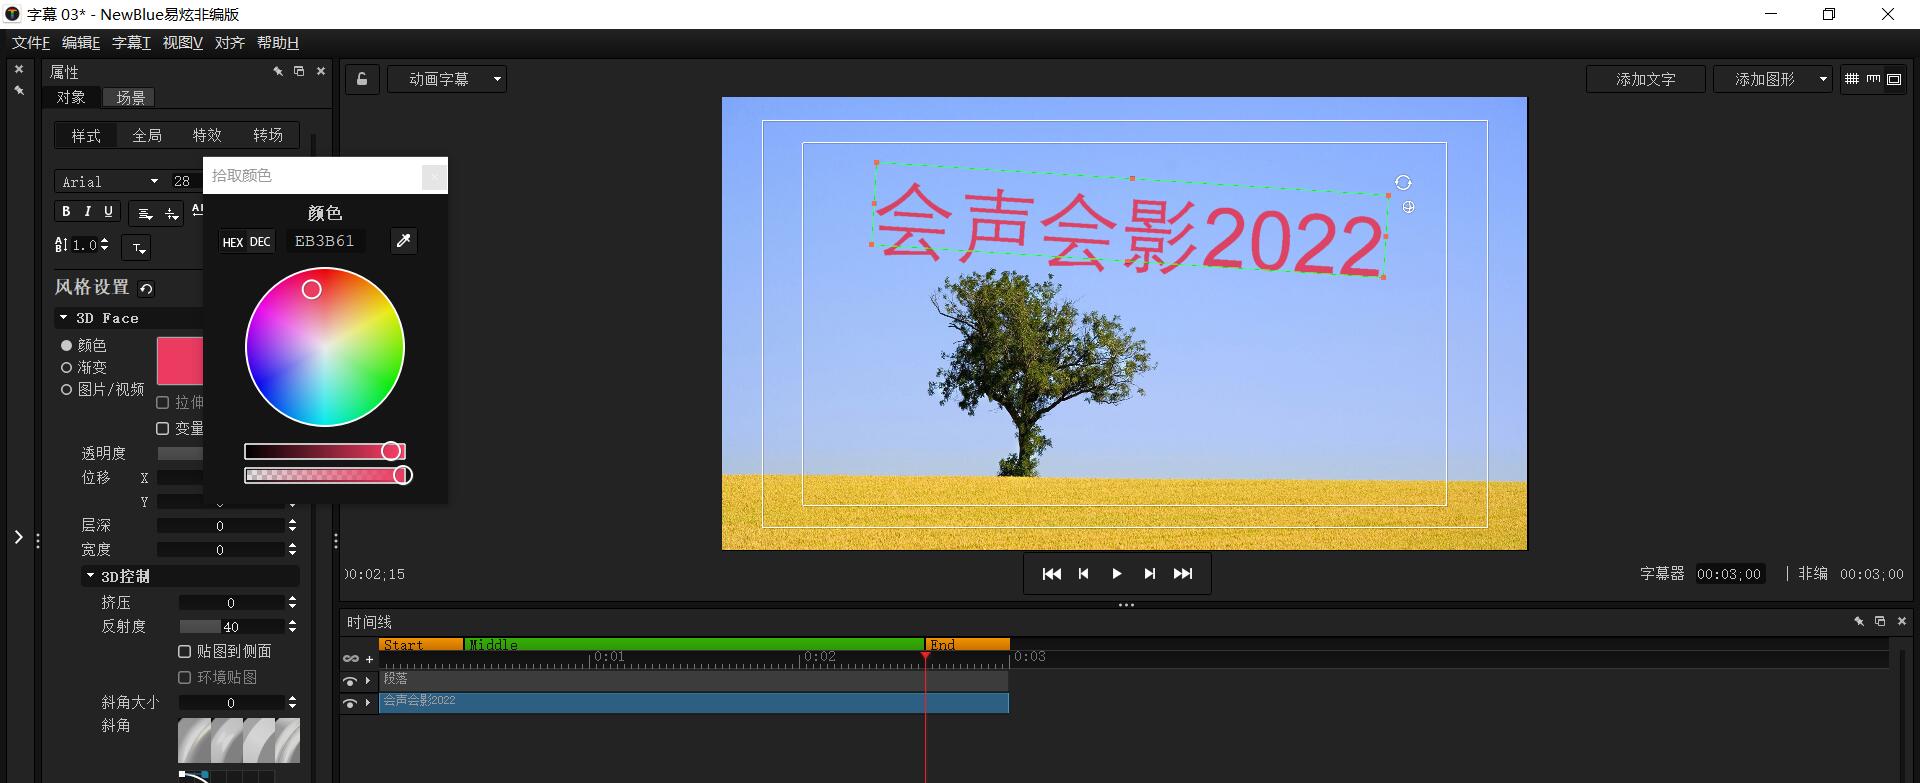
Task: Jump to the end of playback
Action: click(x=1183, y=574)
